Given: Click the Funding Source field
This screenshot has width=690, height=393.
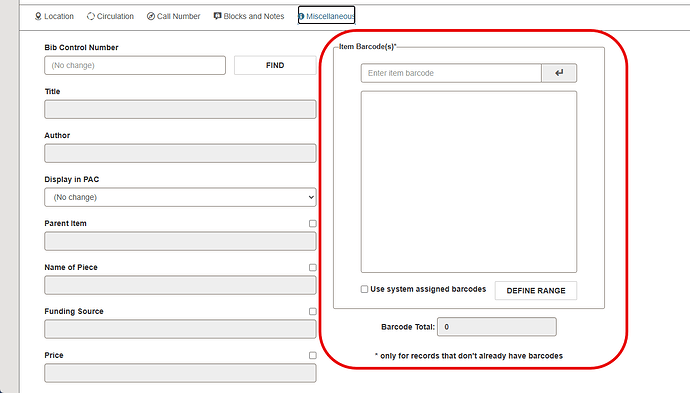Looking at the screenshot, I should pyautogui.click(x=180, y=329).
